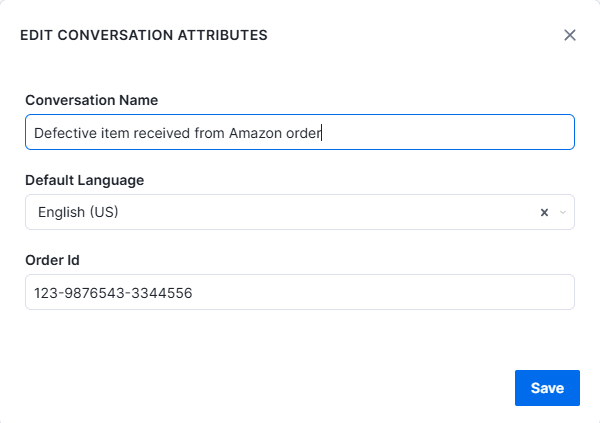
Task: Focus the Conversation Name input field
Action: click(300, 132)
